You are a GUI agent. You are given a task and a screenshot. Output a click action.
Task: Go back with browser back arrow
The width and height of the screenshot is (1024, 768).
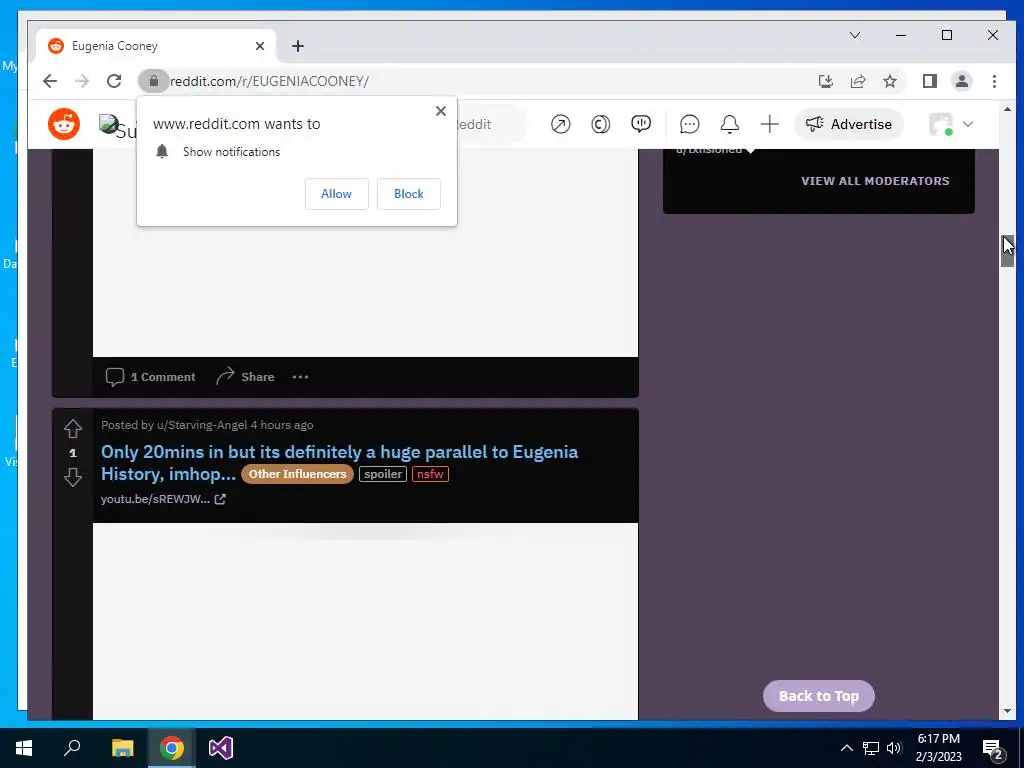[50, 81]
